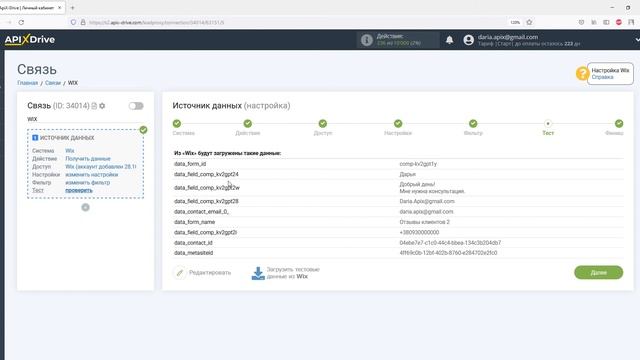Open the 'Wix' system link
Image resolution: width=640 pixels, height=360 pixels.
point(70,151)
